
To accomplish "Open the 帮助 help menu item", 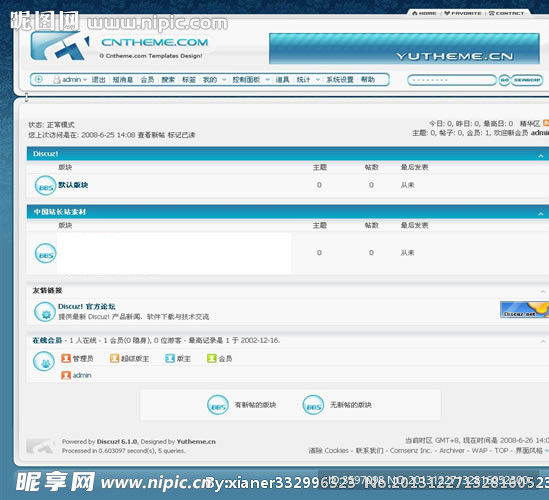I will 368,80.
